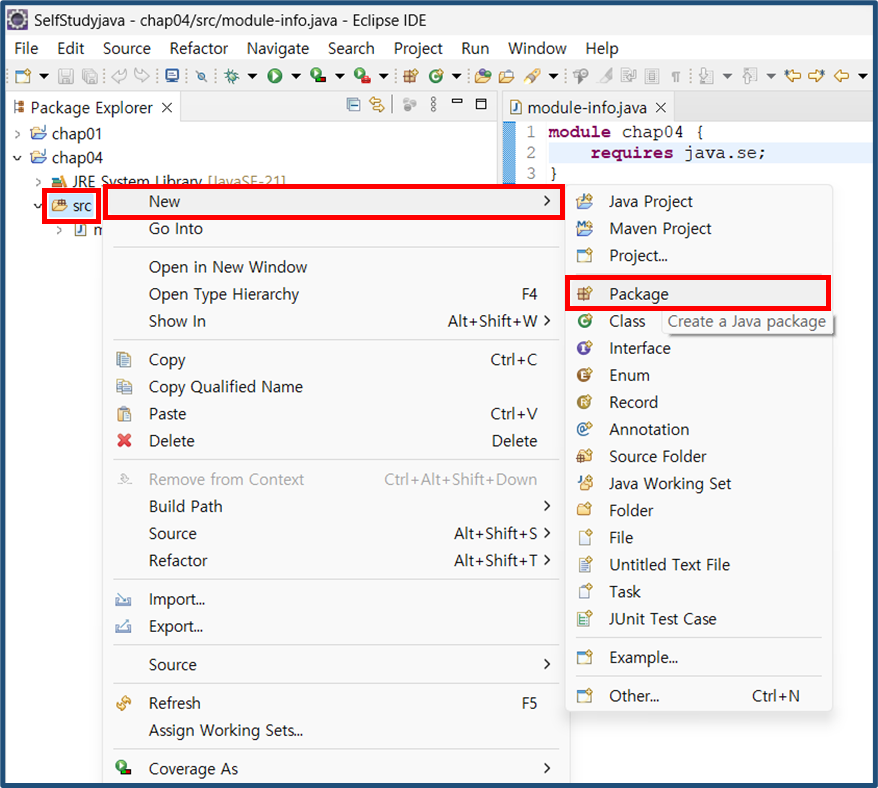Choose Assign Working Sets...
The image size is (878, 788).
tap(334, 730)
